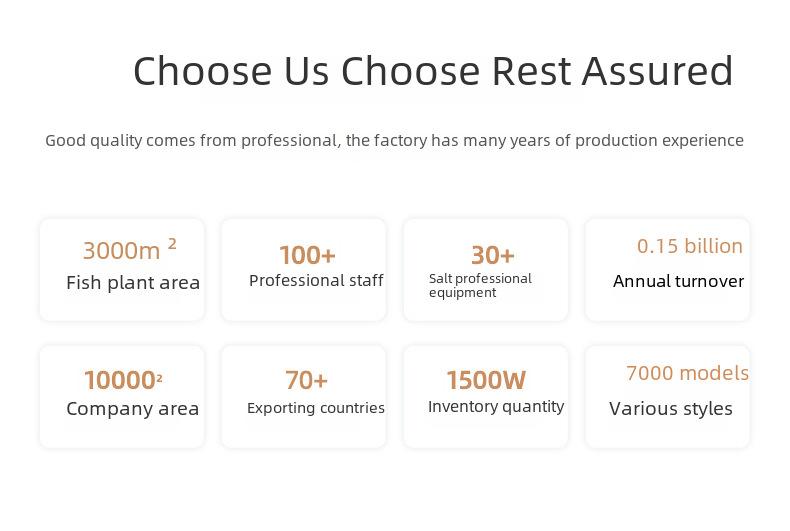Image resolution: width=790 pixels, height=531 pixels.
Task: Click the 10000² Company area card
Action: point(122,396)
